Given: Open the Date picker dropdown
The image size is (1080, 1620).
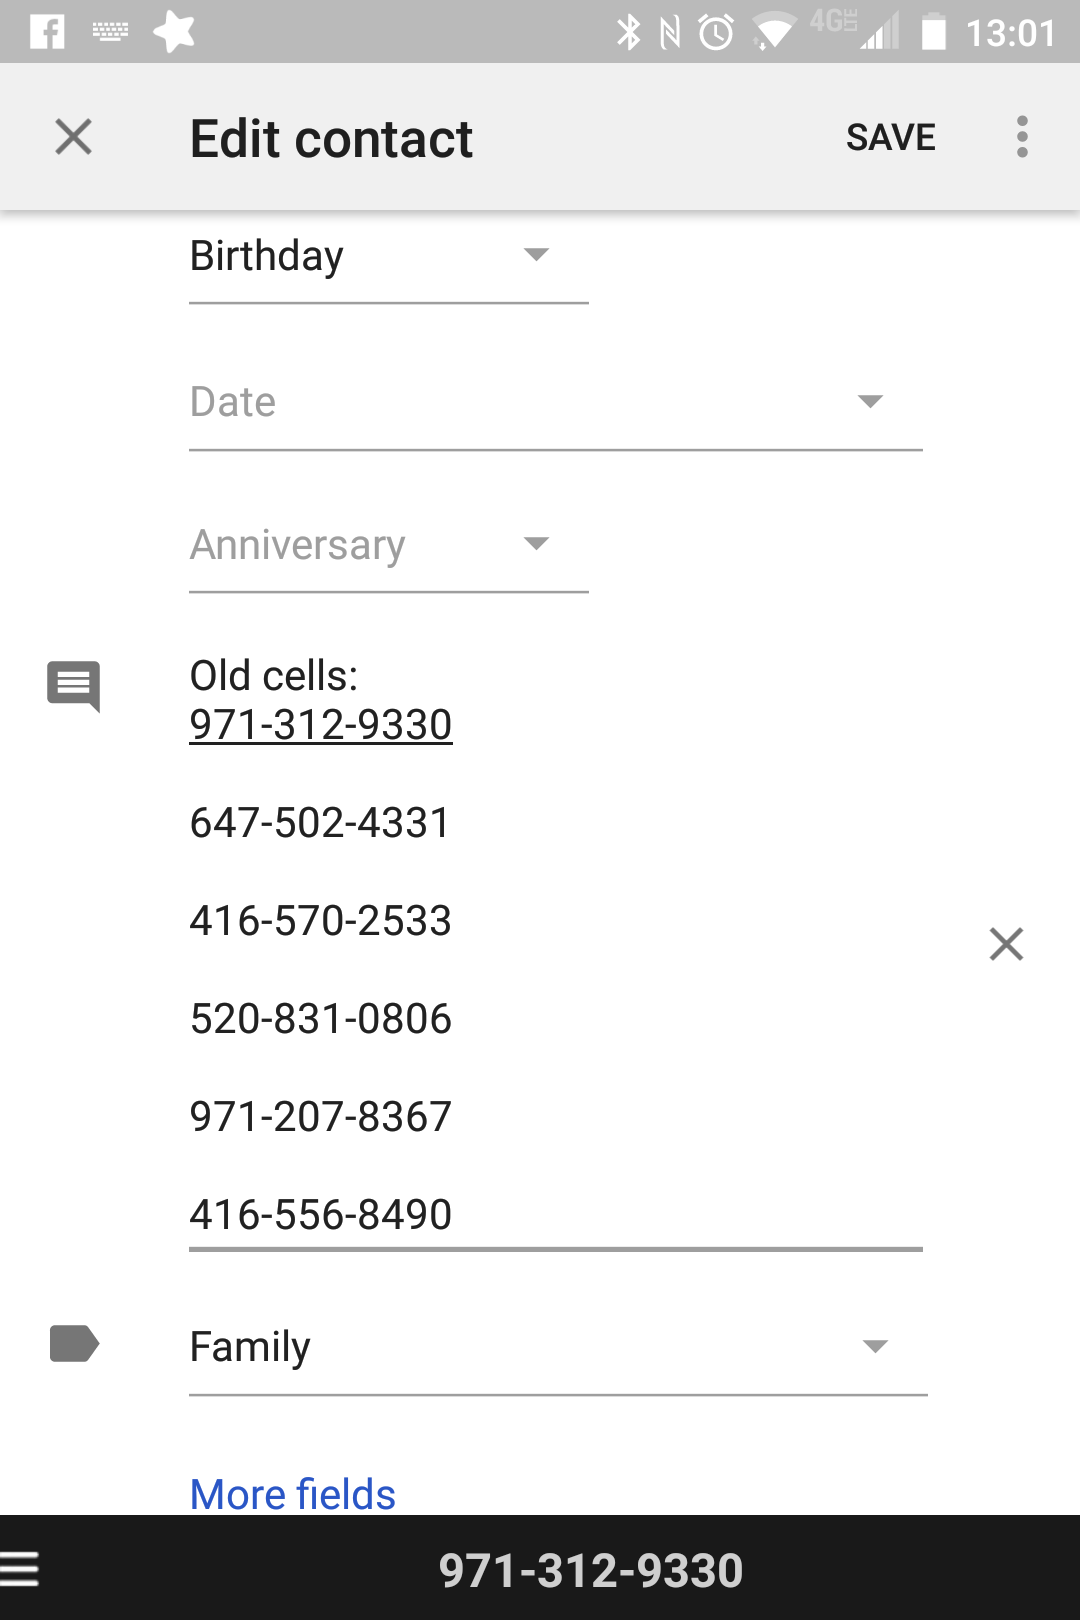Looking at the screenshot, I should (x=556, y=403).
